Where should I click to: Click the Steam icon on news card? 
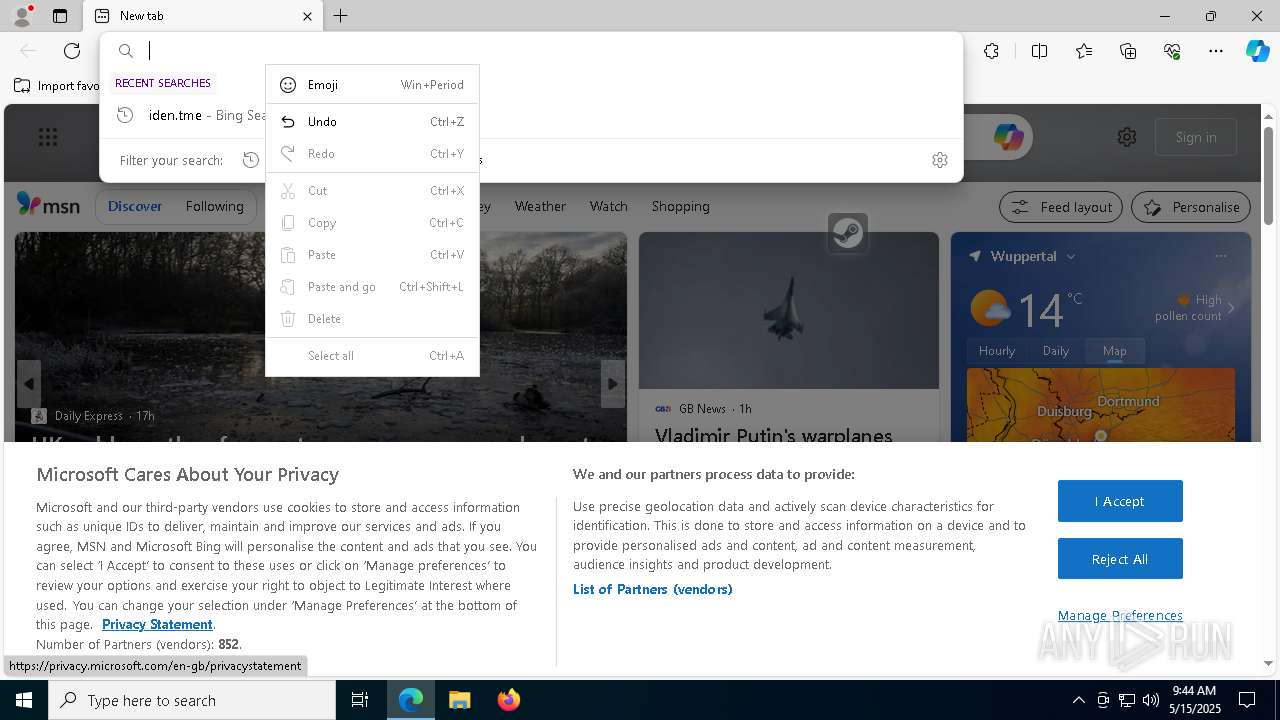[847, 233]
